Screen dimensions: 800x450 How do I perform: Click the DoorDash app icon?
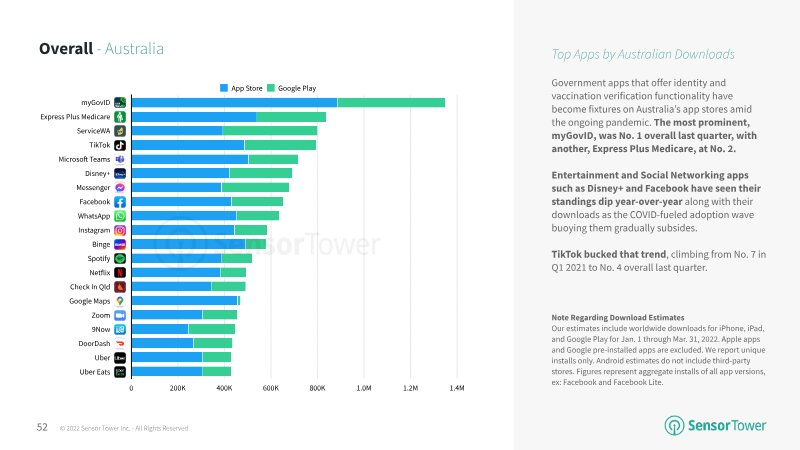tap(120, 343)
